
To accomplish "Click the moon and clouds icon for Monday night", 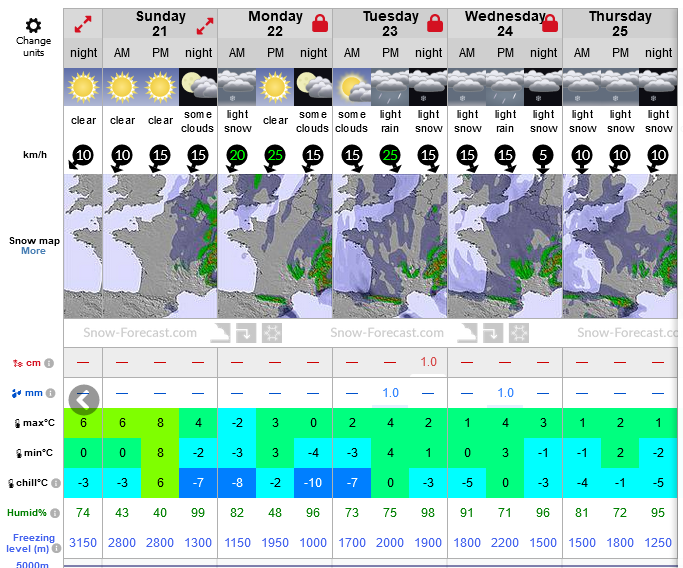I will tap(313, 87).
